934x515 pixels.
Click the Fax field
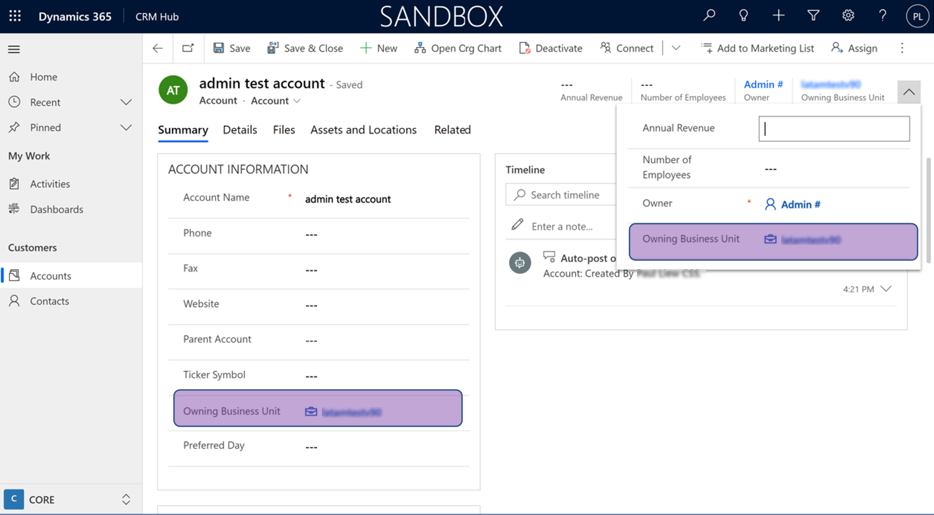tap(319, 270)
